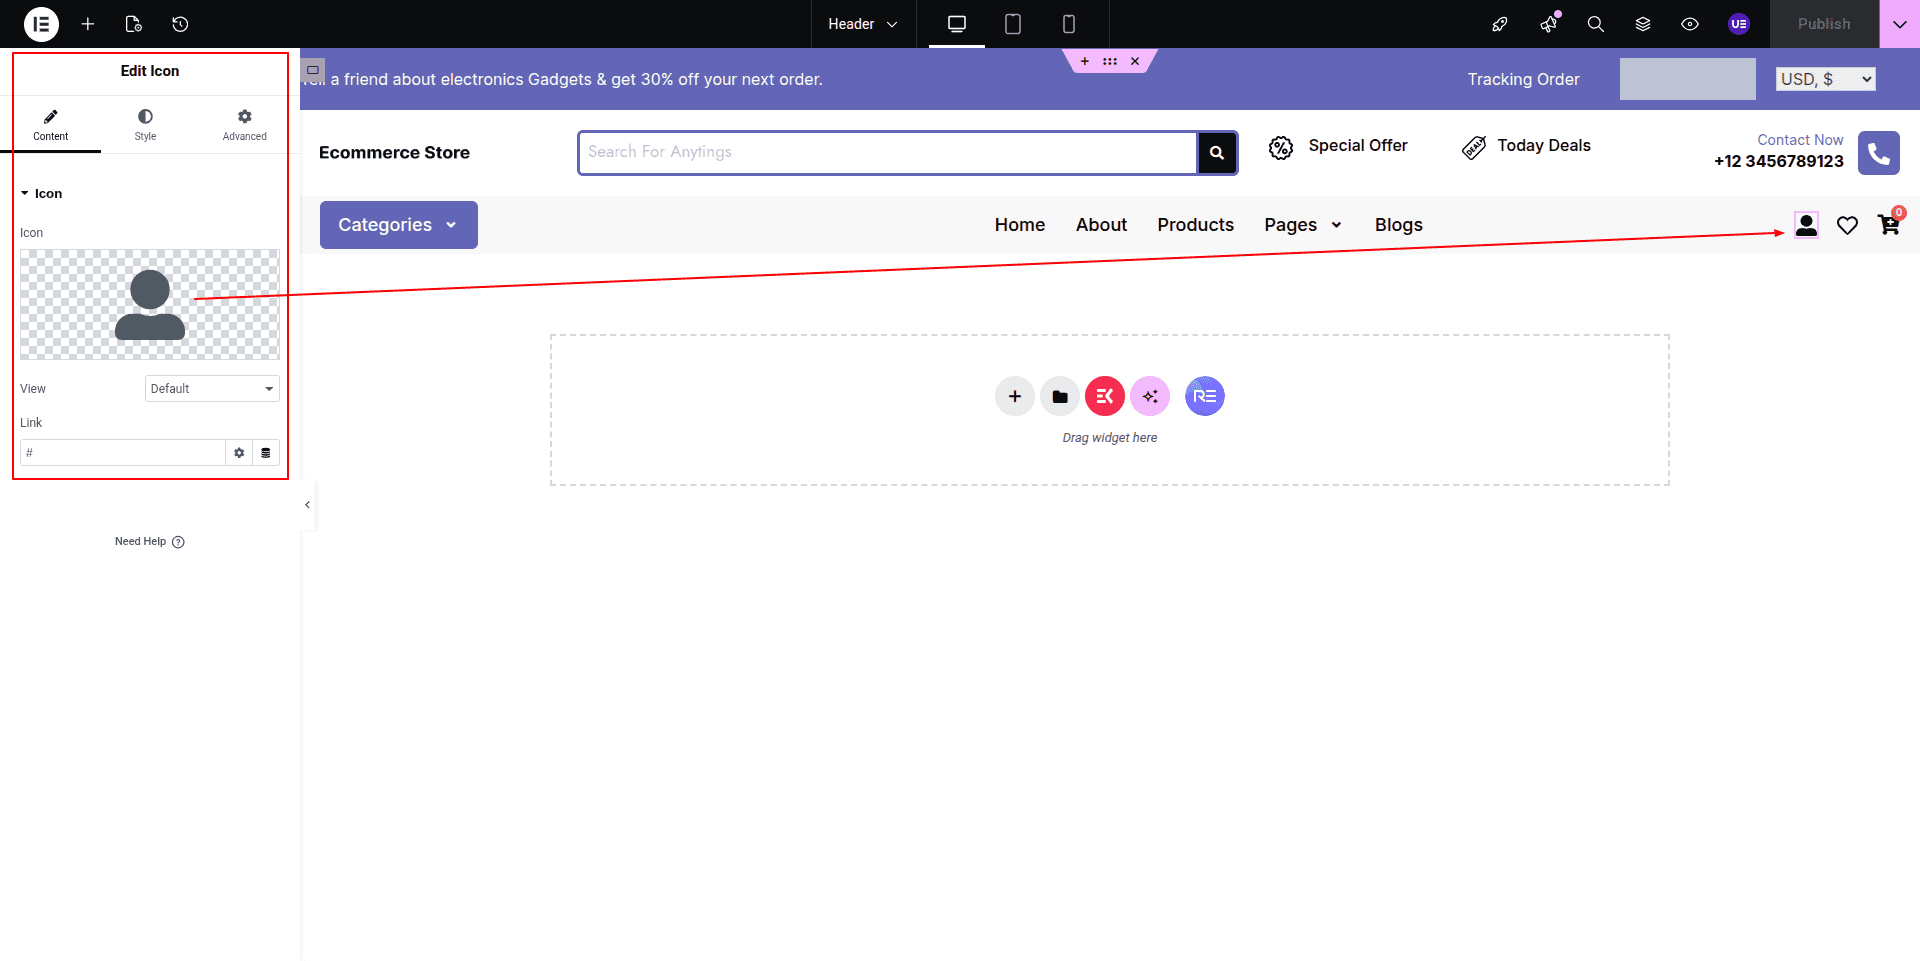The width and height of the screenshot is (1920, 961).
Task: Open the folder template icon in canvas
Action: point(1059,397)
